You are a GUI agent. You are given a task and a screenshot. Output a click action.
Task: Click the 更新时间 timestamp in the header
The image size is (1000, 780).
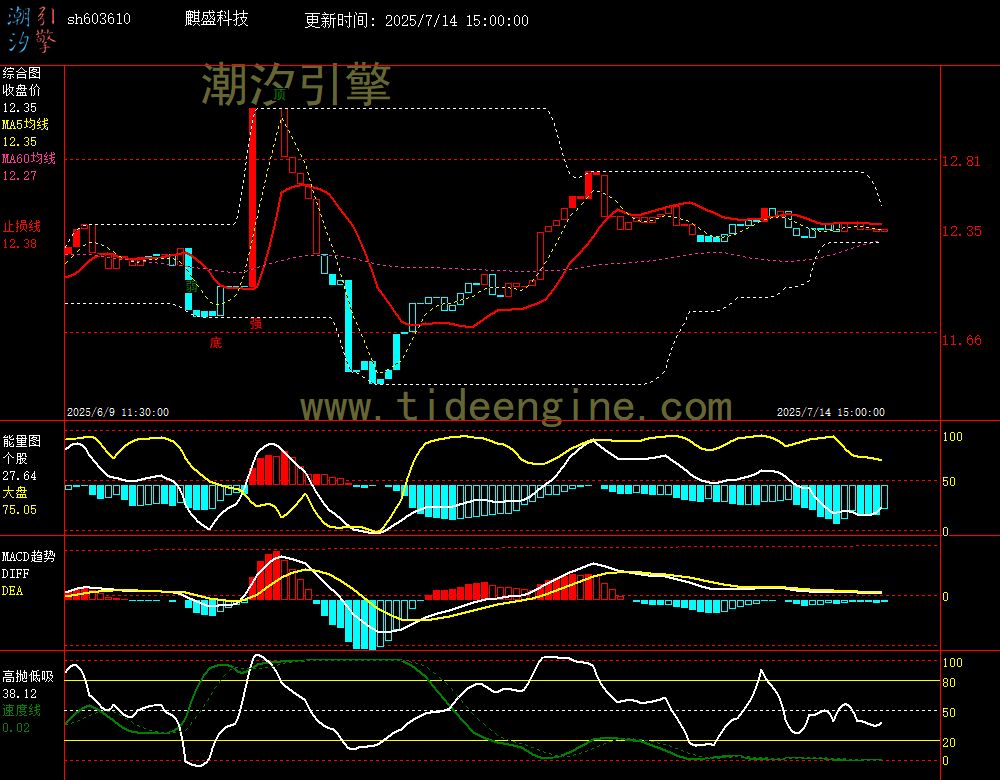[416, 20]
